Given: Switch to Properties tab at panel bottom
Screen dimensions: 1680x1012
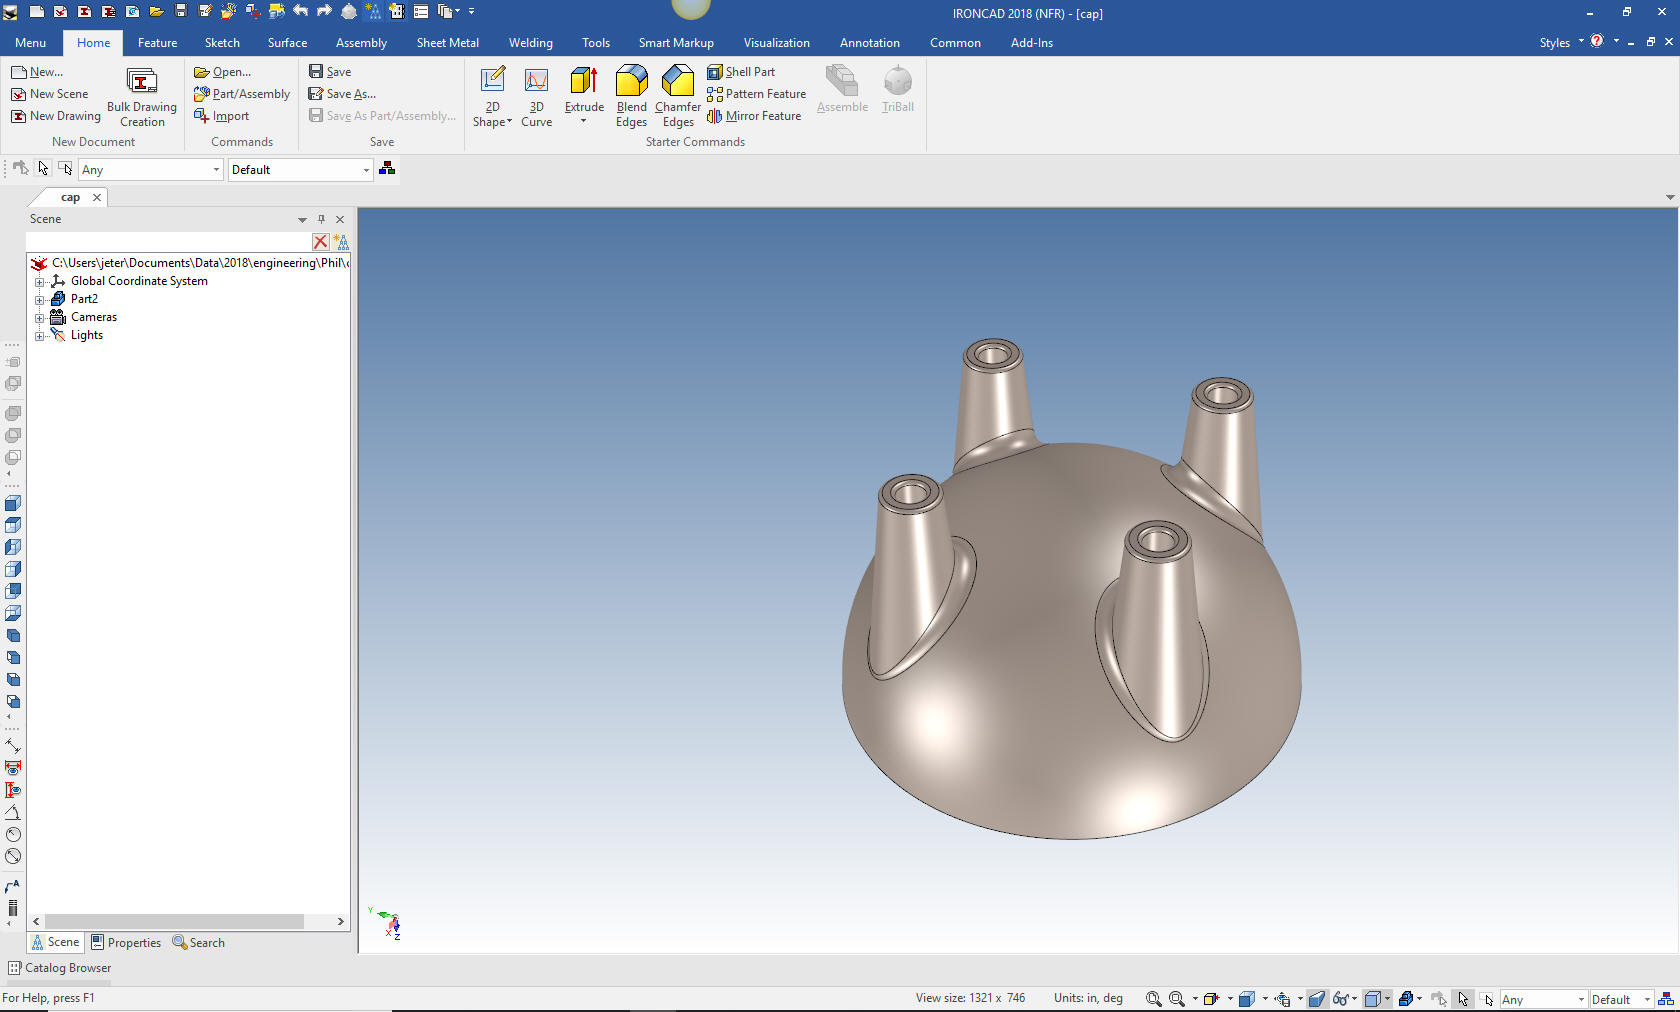Looking at the screenshot, I should tap(126, 943).
